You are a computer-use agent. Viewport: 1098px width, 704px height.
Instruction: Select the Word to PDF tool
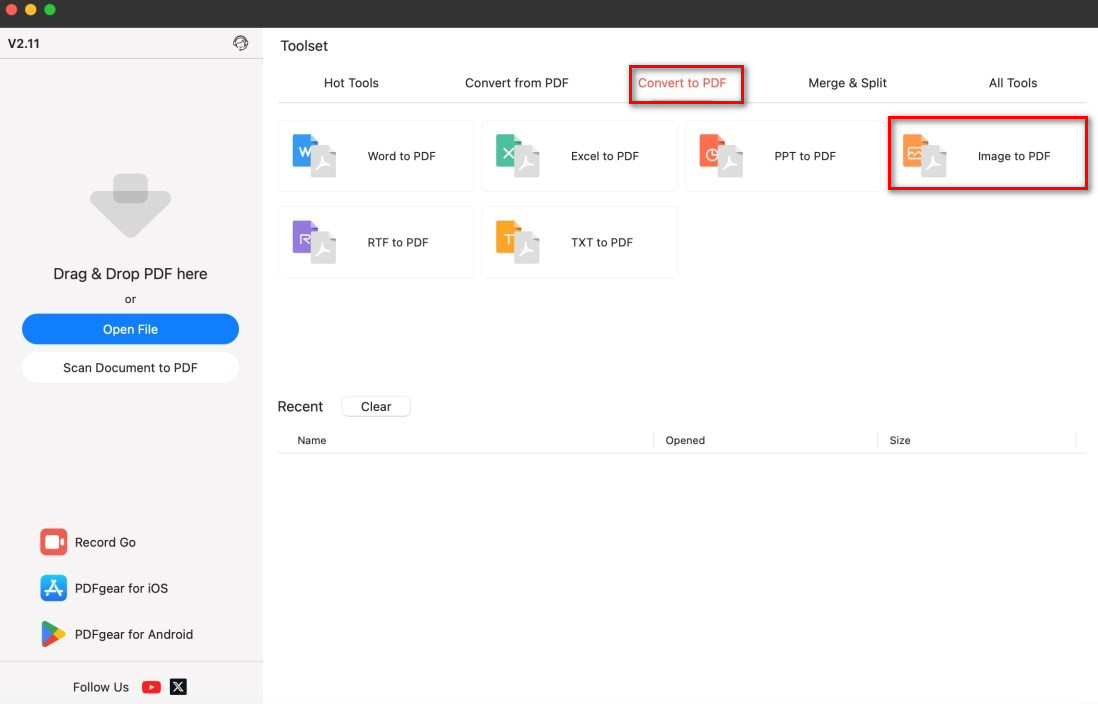[x=376, y=156]
